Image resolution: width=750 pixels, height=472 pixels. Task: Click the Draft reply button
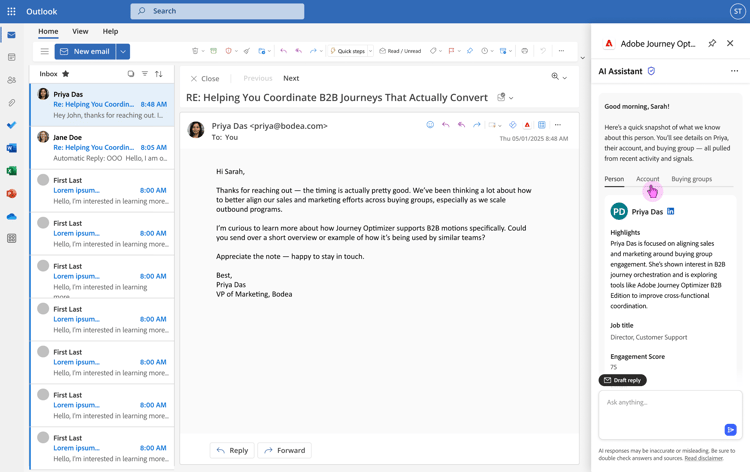(623, 380)
